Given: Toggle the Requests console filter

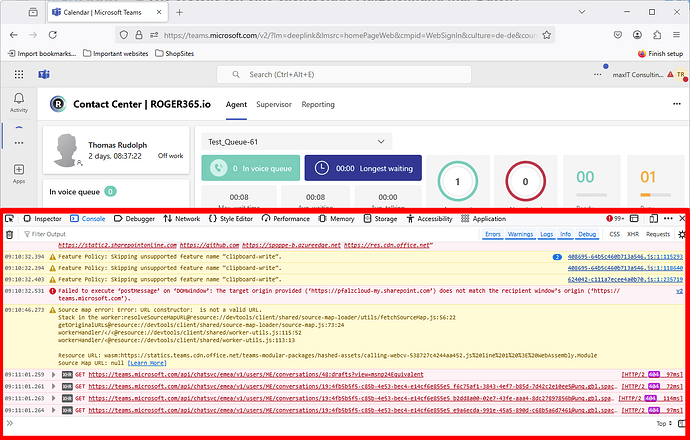Looking at the screenshot, I should [x=658, y=235].
